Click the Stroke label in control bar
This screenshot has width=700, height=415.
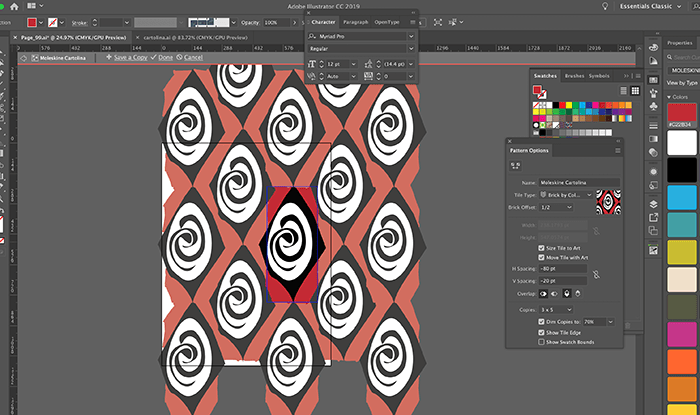click(x=79, y=23)
